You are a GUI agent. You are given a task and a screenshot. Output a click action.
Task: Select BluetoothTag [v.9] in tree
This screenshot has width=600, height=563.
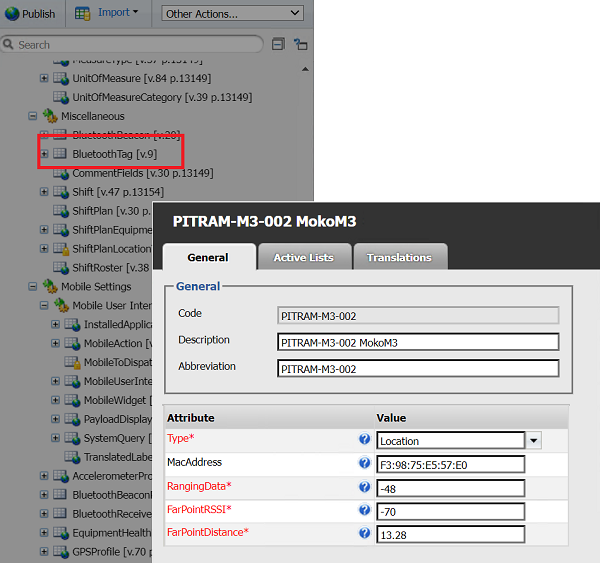pyautogui.click(x=115, y=154)
